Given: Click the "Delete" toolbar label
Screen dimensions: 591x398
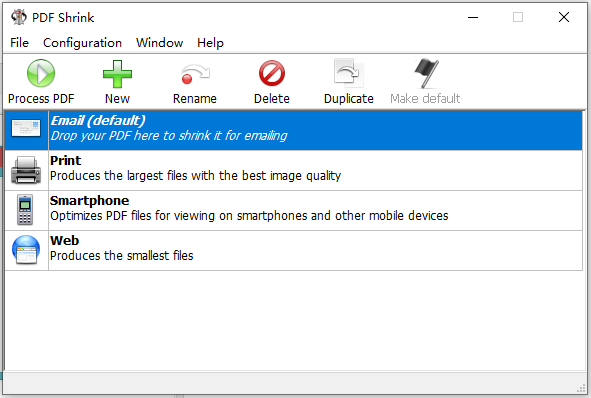Looking at the screenshot, I should pyautogui.click(x=272, y=99).
